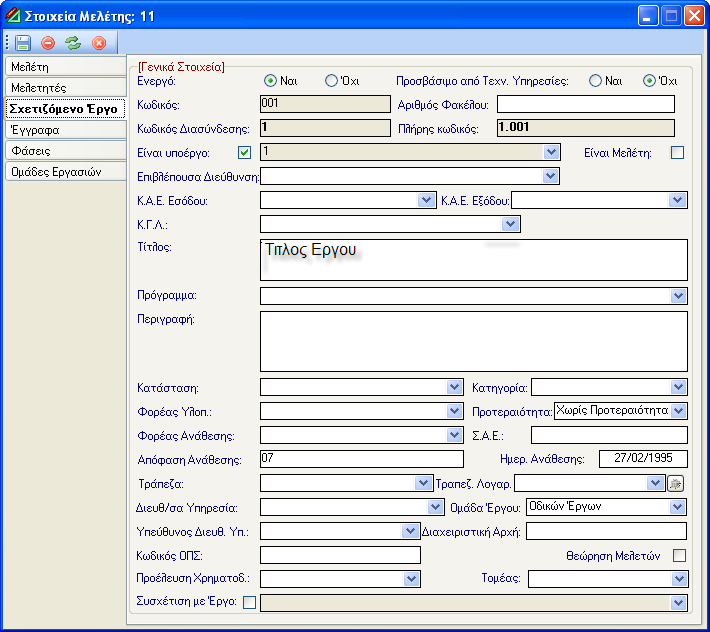This screenshot has height=632, width=710.
Task: Open the Επιβλέπουσα Διεύθυνση dropdown
Action: (x=550, y=176)
